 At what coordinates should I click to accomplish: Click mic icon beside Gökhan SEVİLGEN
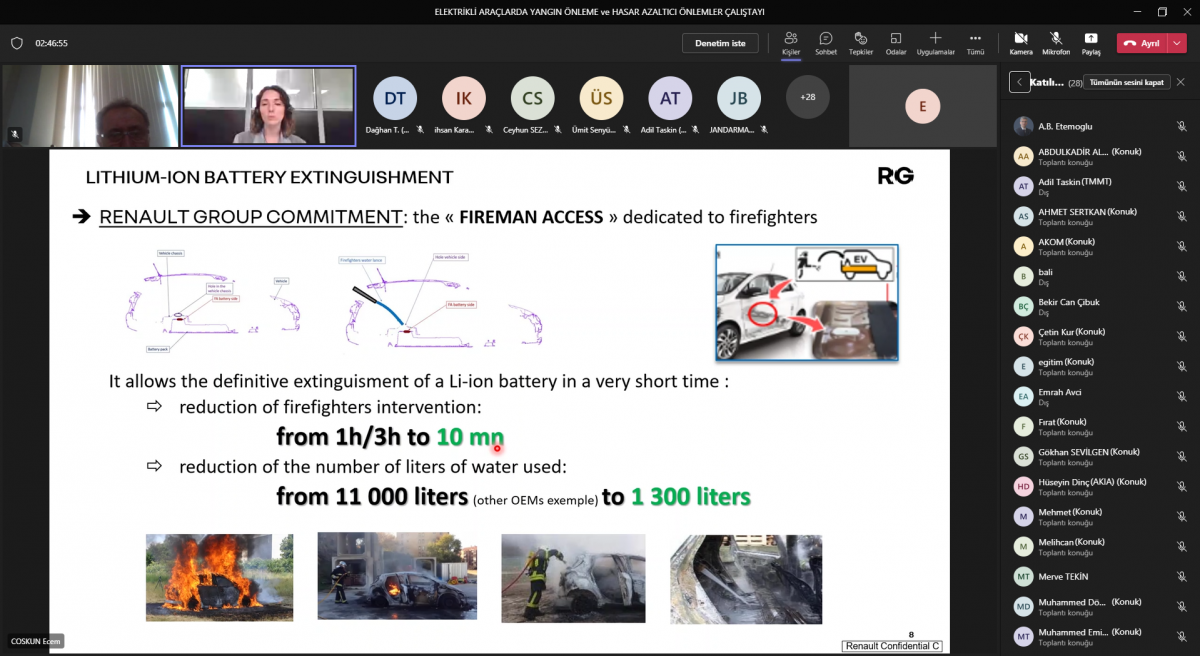tap(1181, 456)
